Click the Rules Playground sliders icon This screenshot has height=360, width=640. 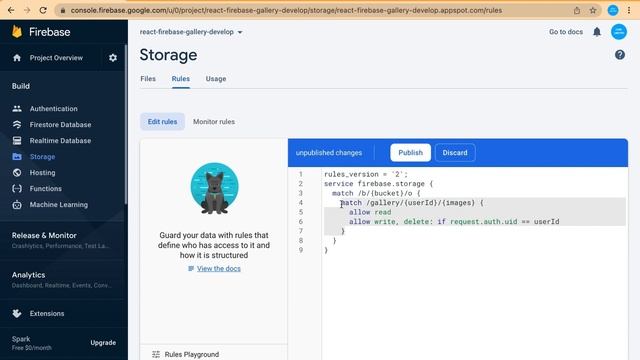156,354
